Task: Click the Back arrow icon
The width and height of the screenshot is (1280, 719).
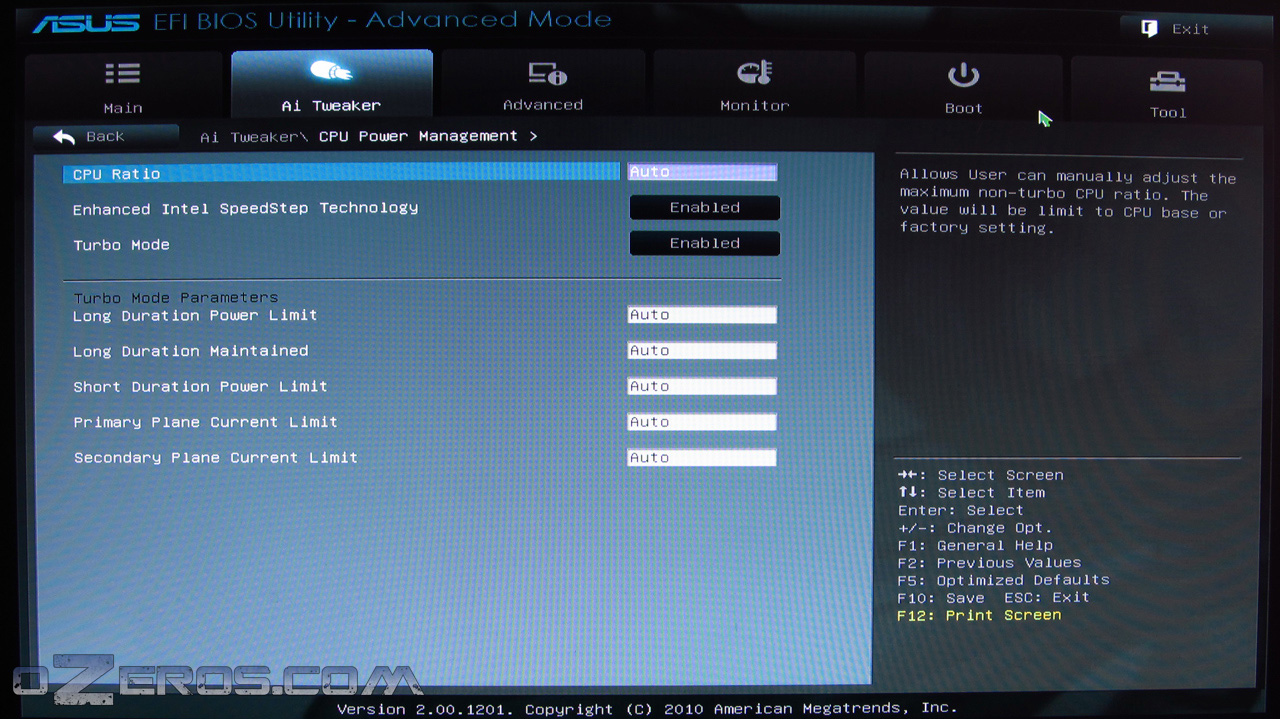Action: (64, 137)
